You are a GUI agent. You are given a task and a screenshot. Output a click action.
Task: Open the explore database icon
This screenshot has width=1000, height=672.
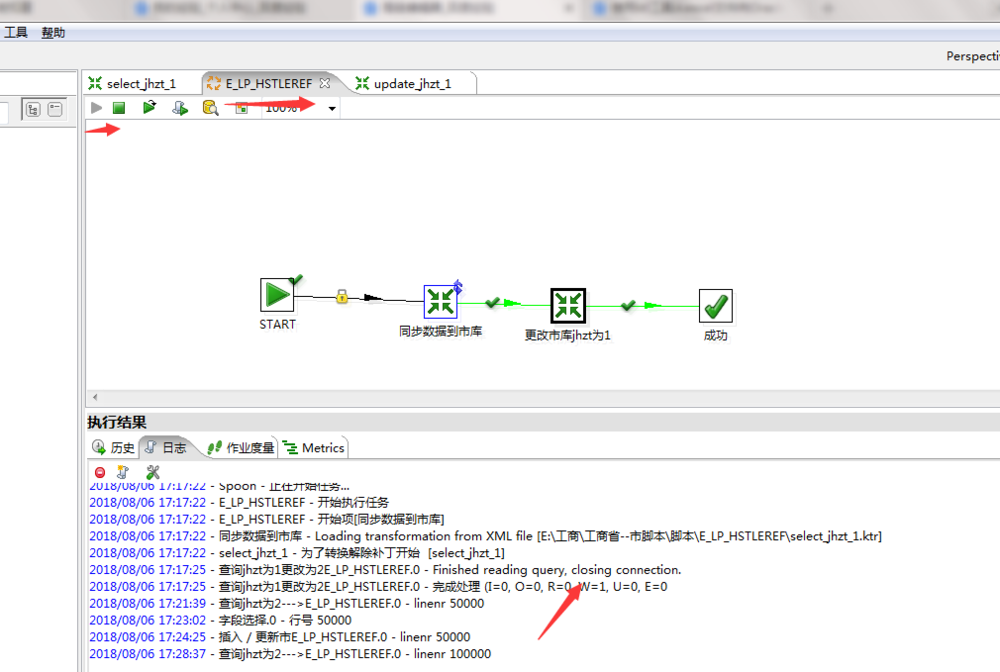[x=210, y=108]
